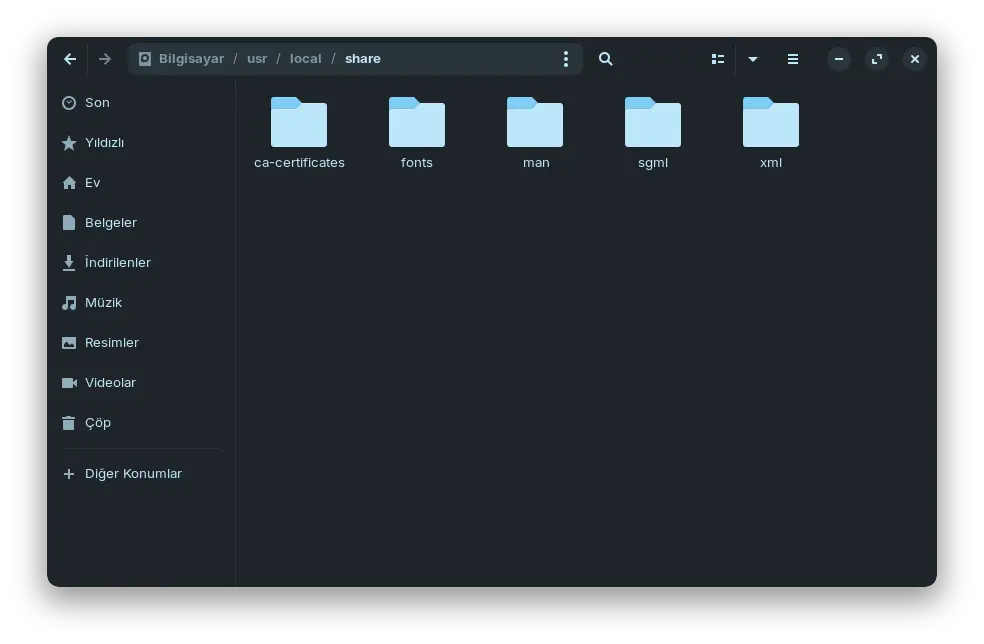Image resolution: width=984 pixels, height=644 pixels.
Task: Click the home icon beside Ev
Action: pyautogui.click(x=69, y=183)
